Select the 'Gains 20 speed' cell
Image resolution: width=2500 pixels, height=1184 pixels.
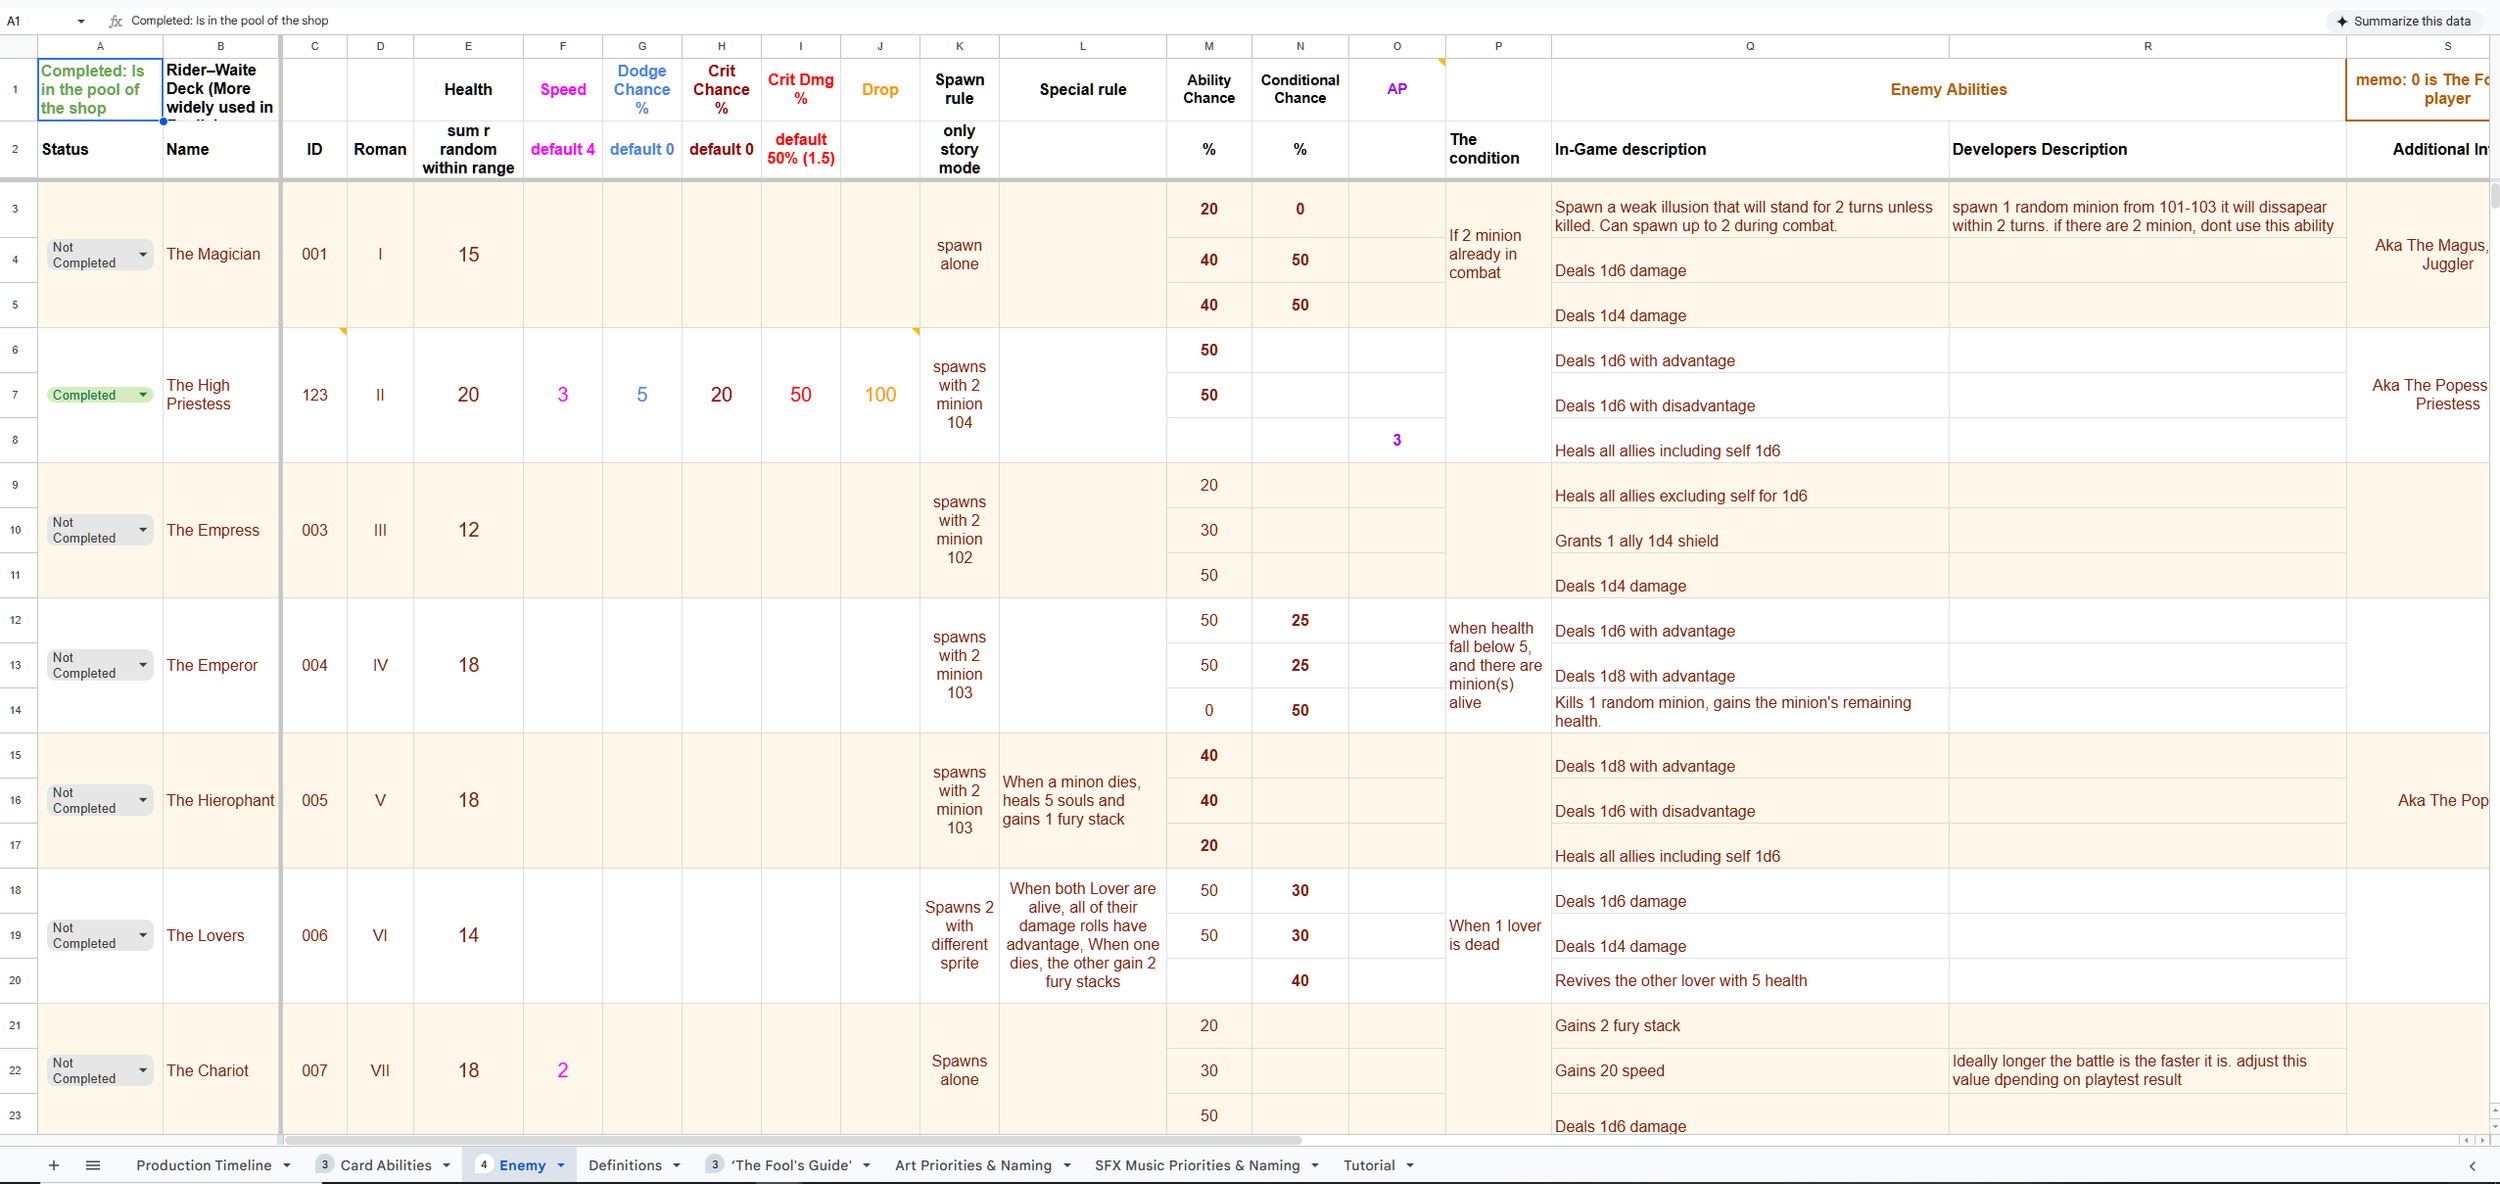1750,1071
